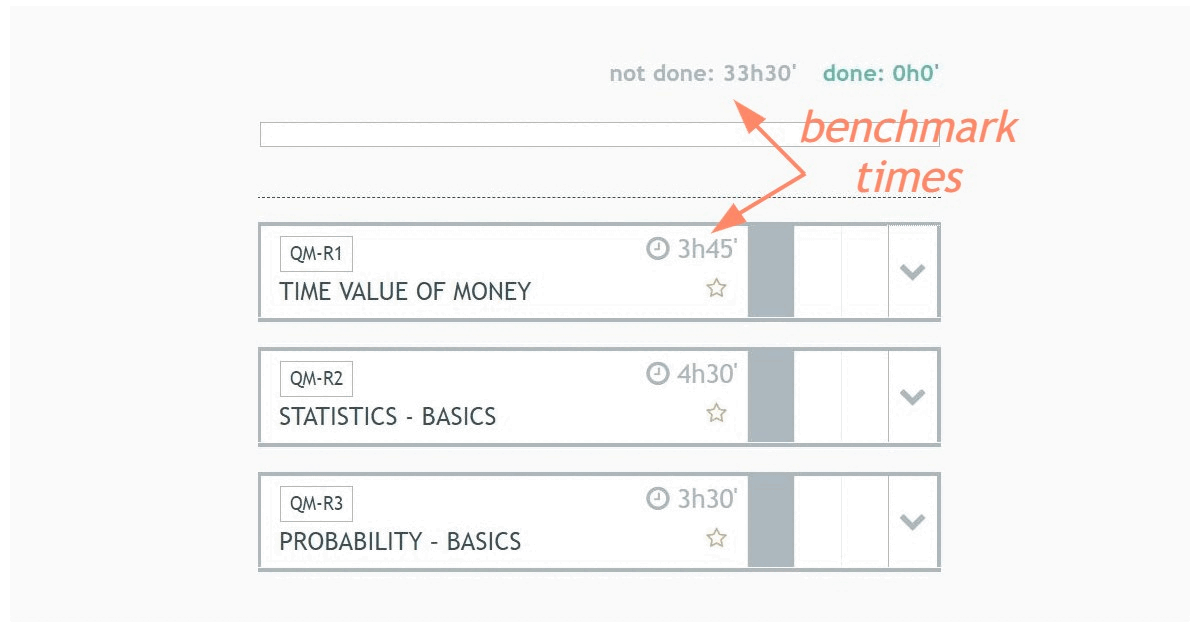This screenshot has width=1200, height=628.
Task: Click the QM-R1 reading tag
Action: (316, 254)
